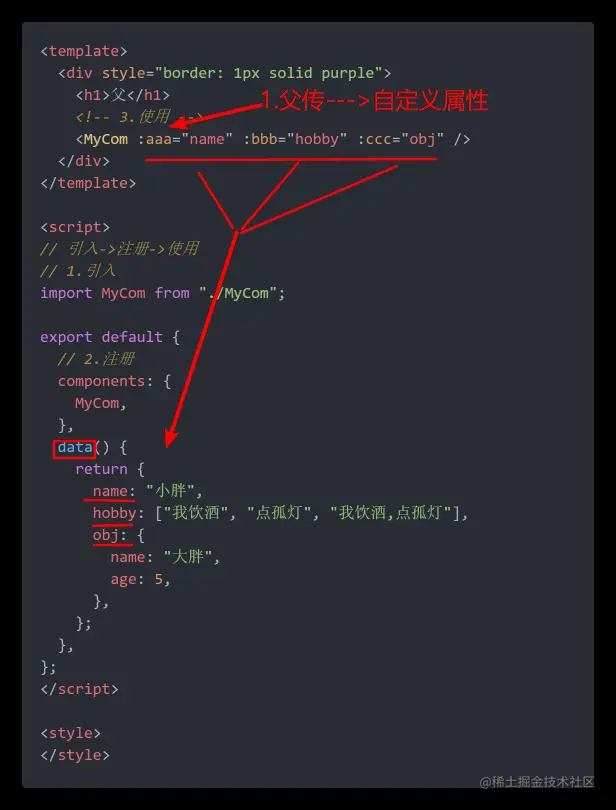Click the h1 heading containing 父

[x=123, y=95]
